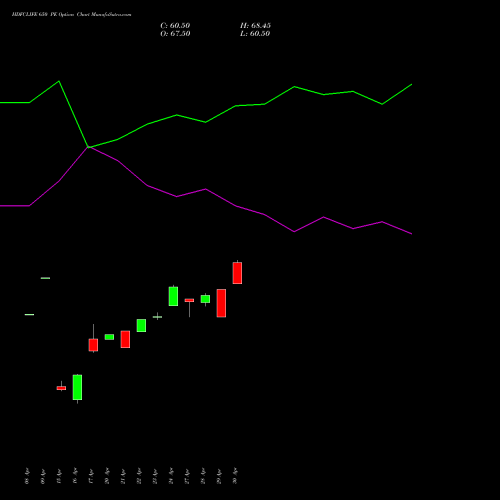Select the low value L: 60.50

coord(255,34)
